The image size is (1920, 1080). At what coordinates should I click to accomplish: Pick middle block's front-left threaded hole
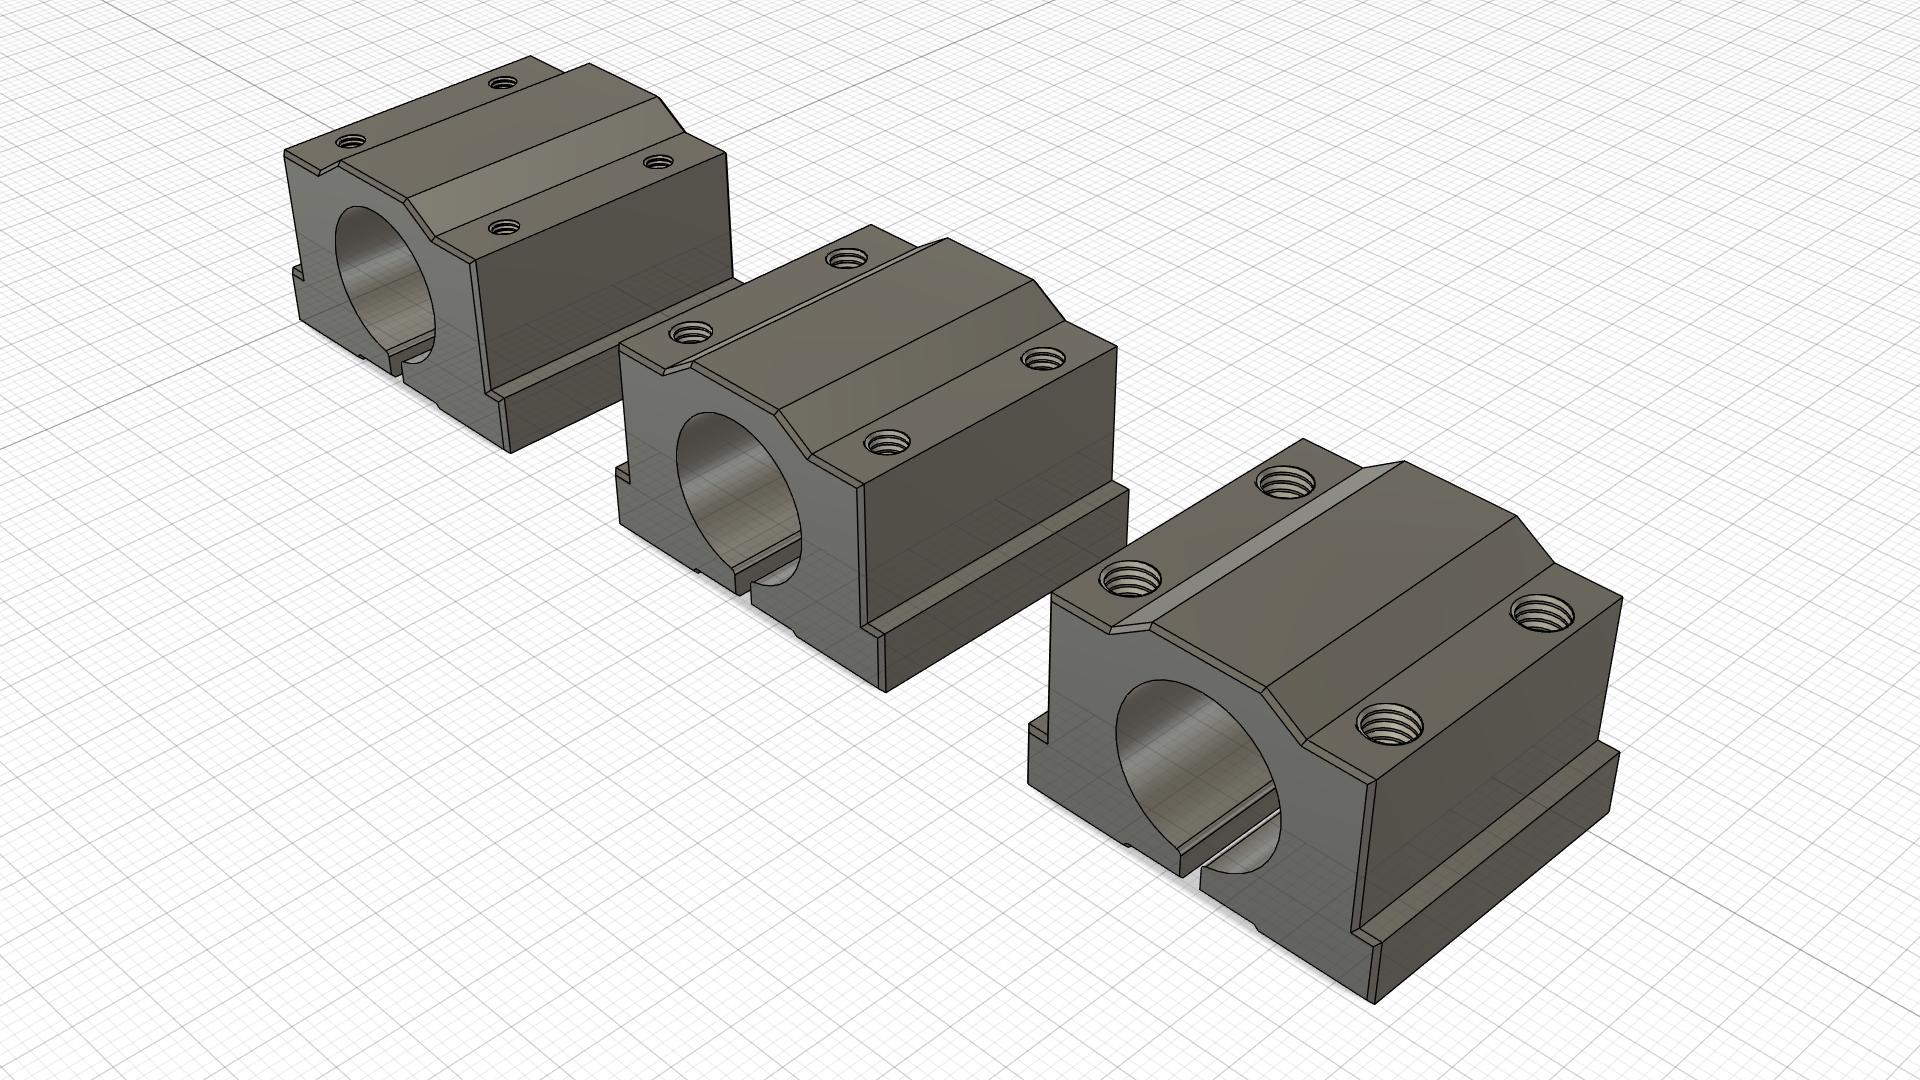tap(692, 331)
